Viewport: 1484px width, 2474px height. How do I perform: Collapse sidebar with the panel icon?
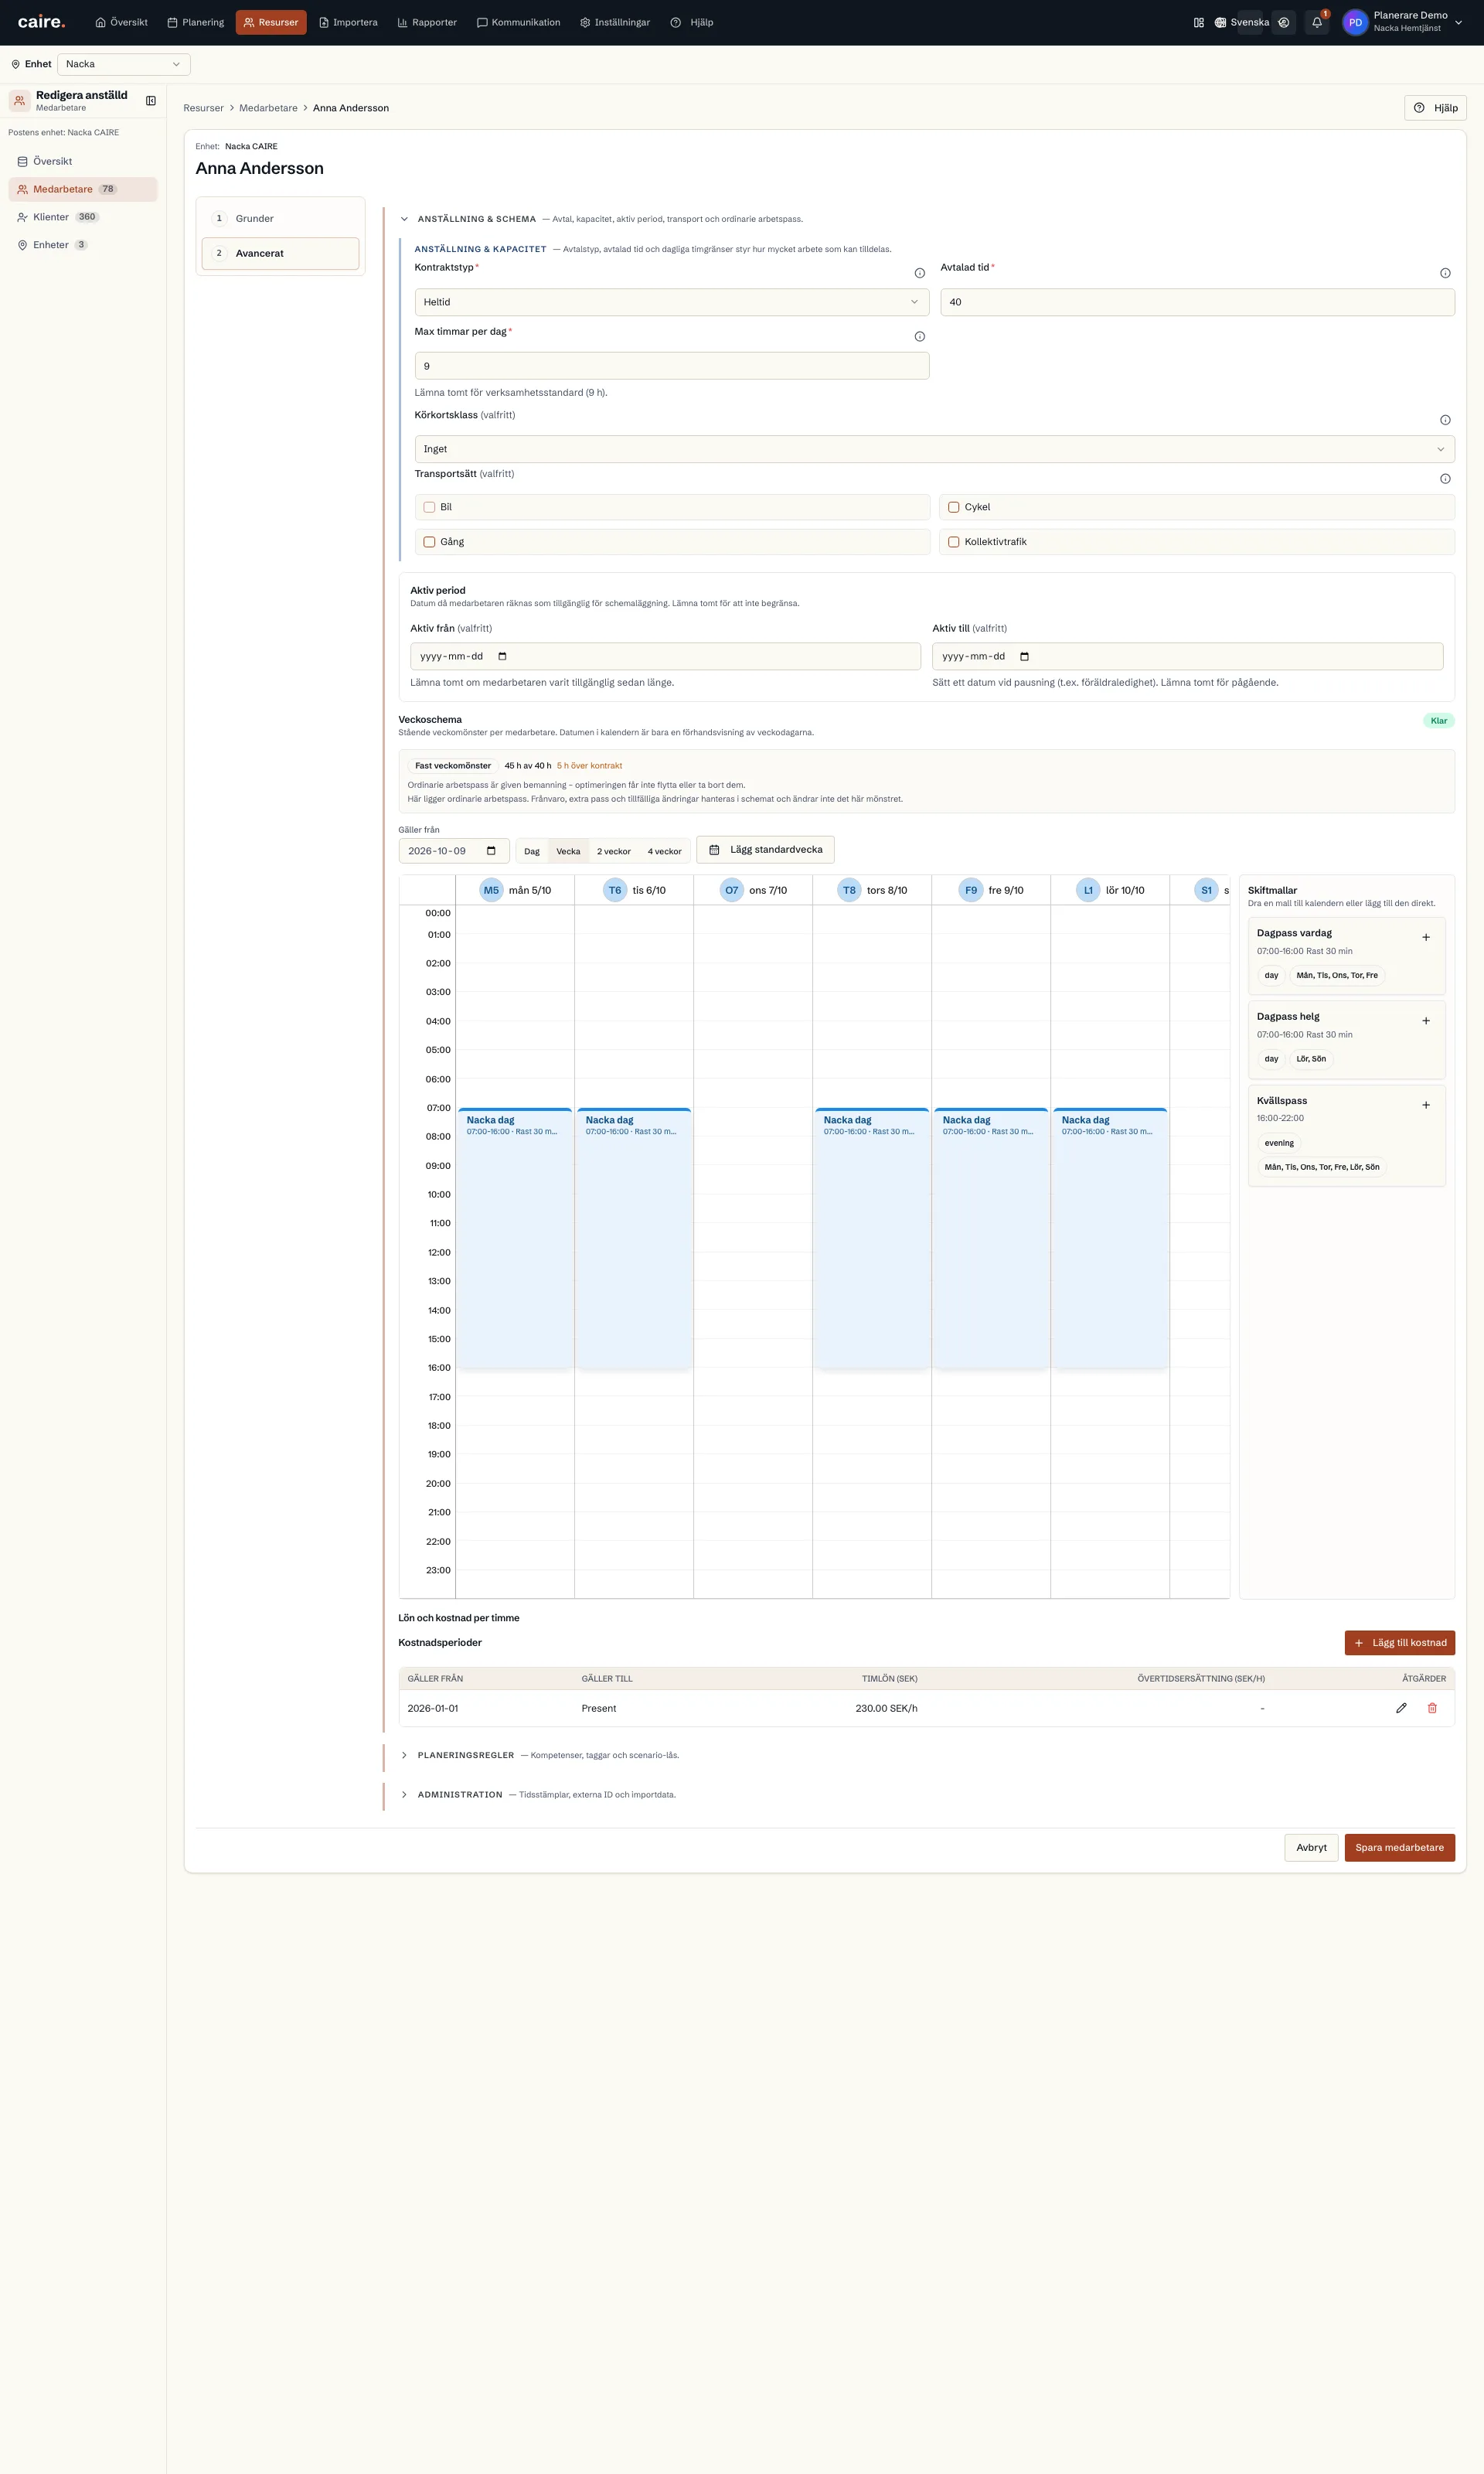[151, 101]
